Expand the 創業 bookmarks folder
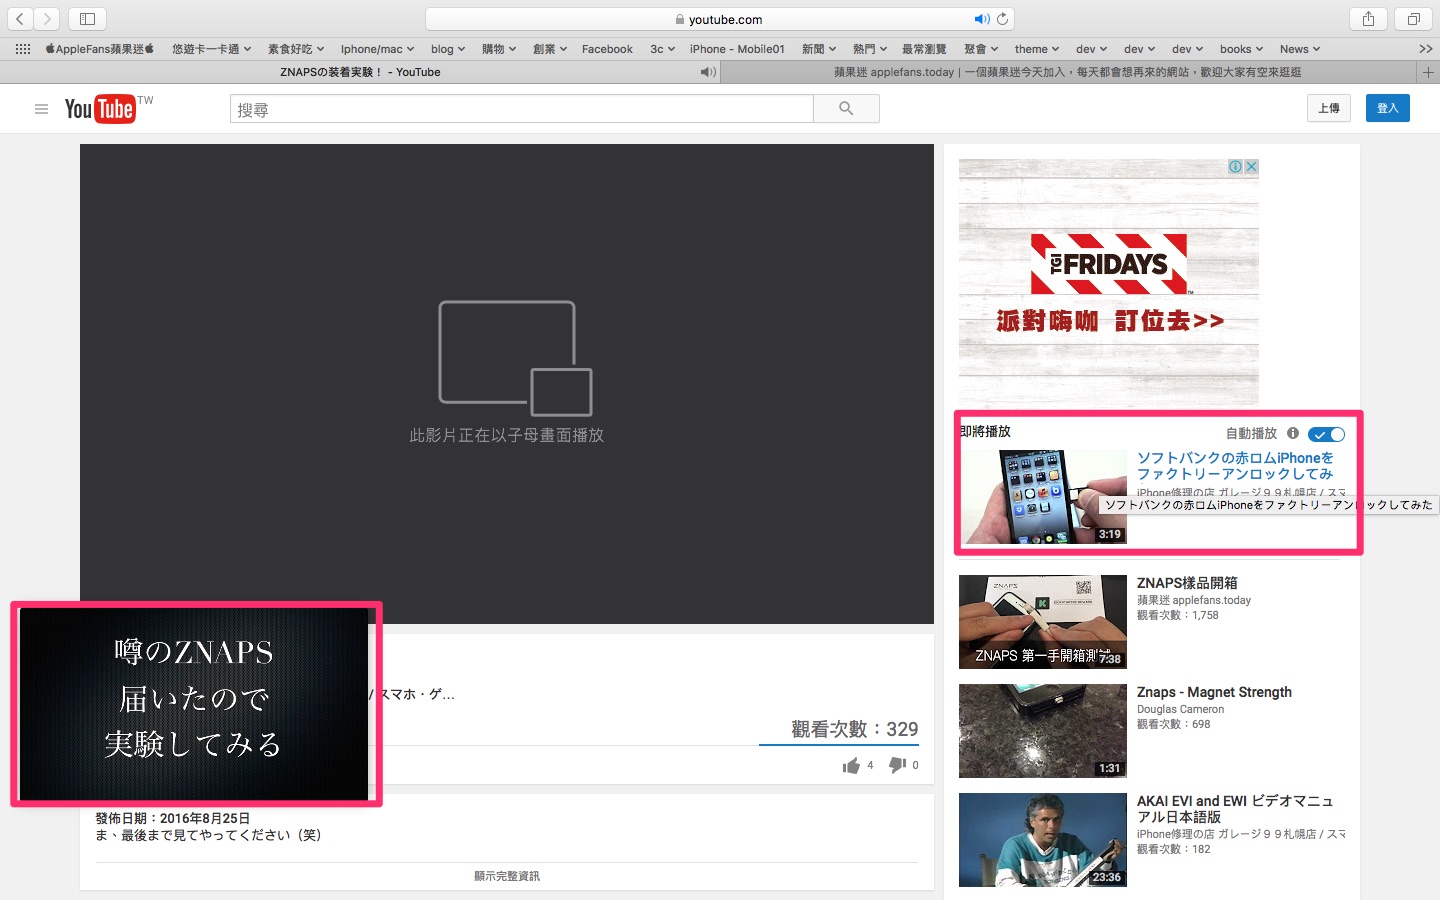1440x900 pixels. [550, 49]
